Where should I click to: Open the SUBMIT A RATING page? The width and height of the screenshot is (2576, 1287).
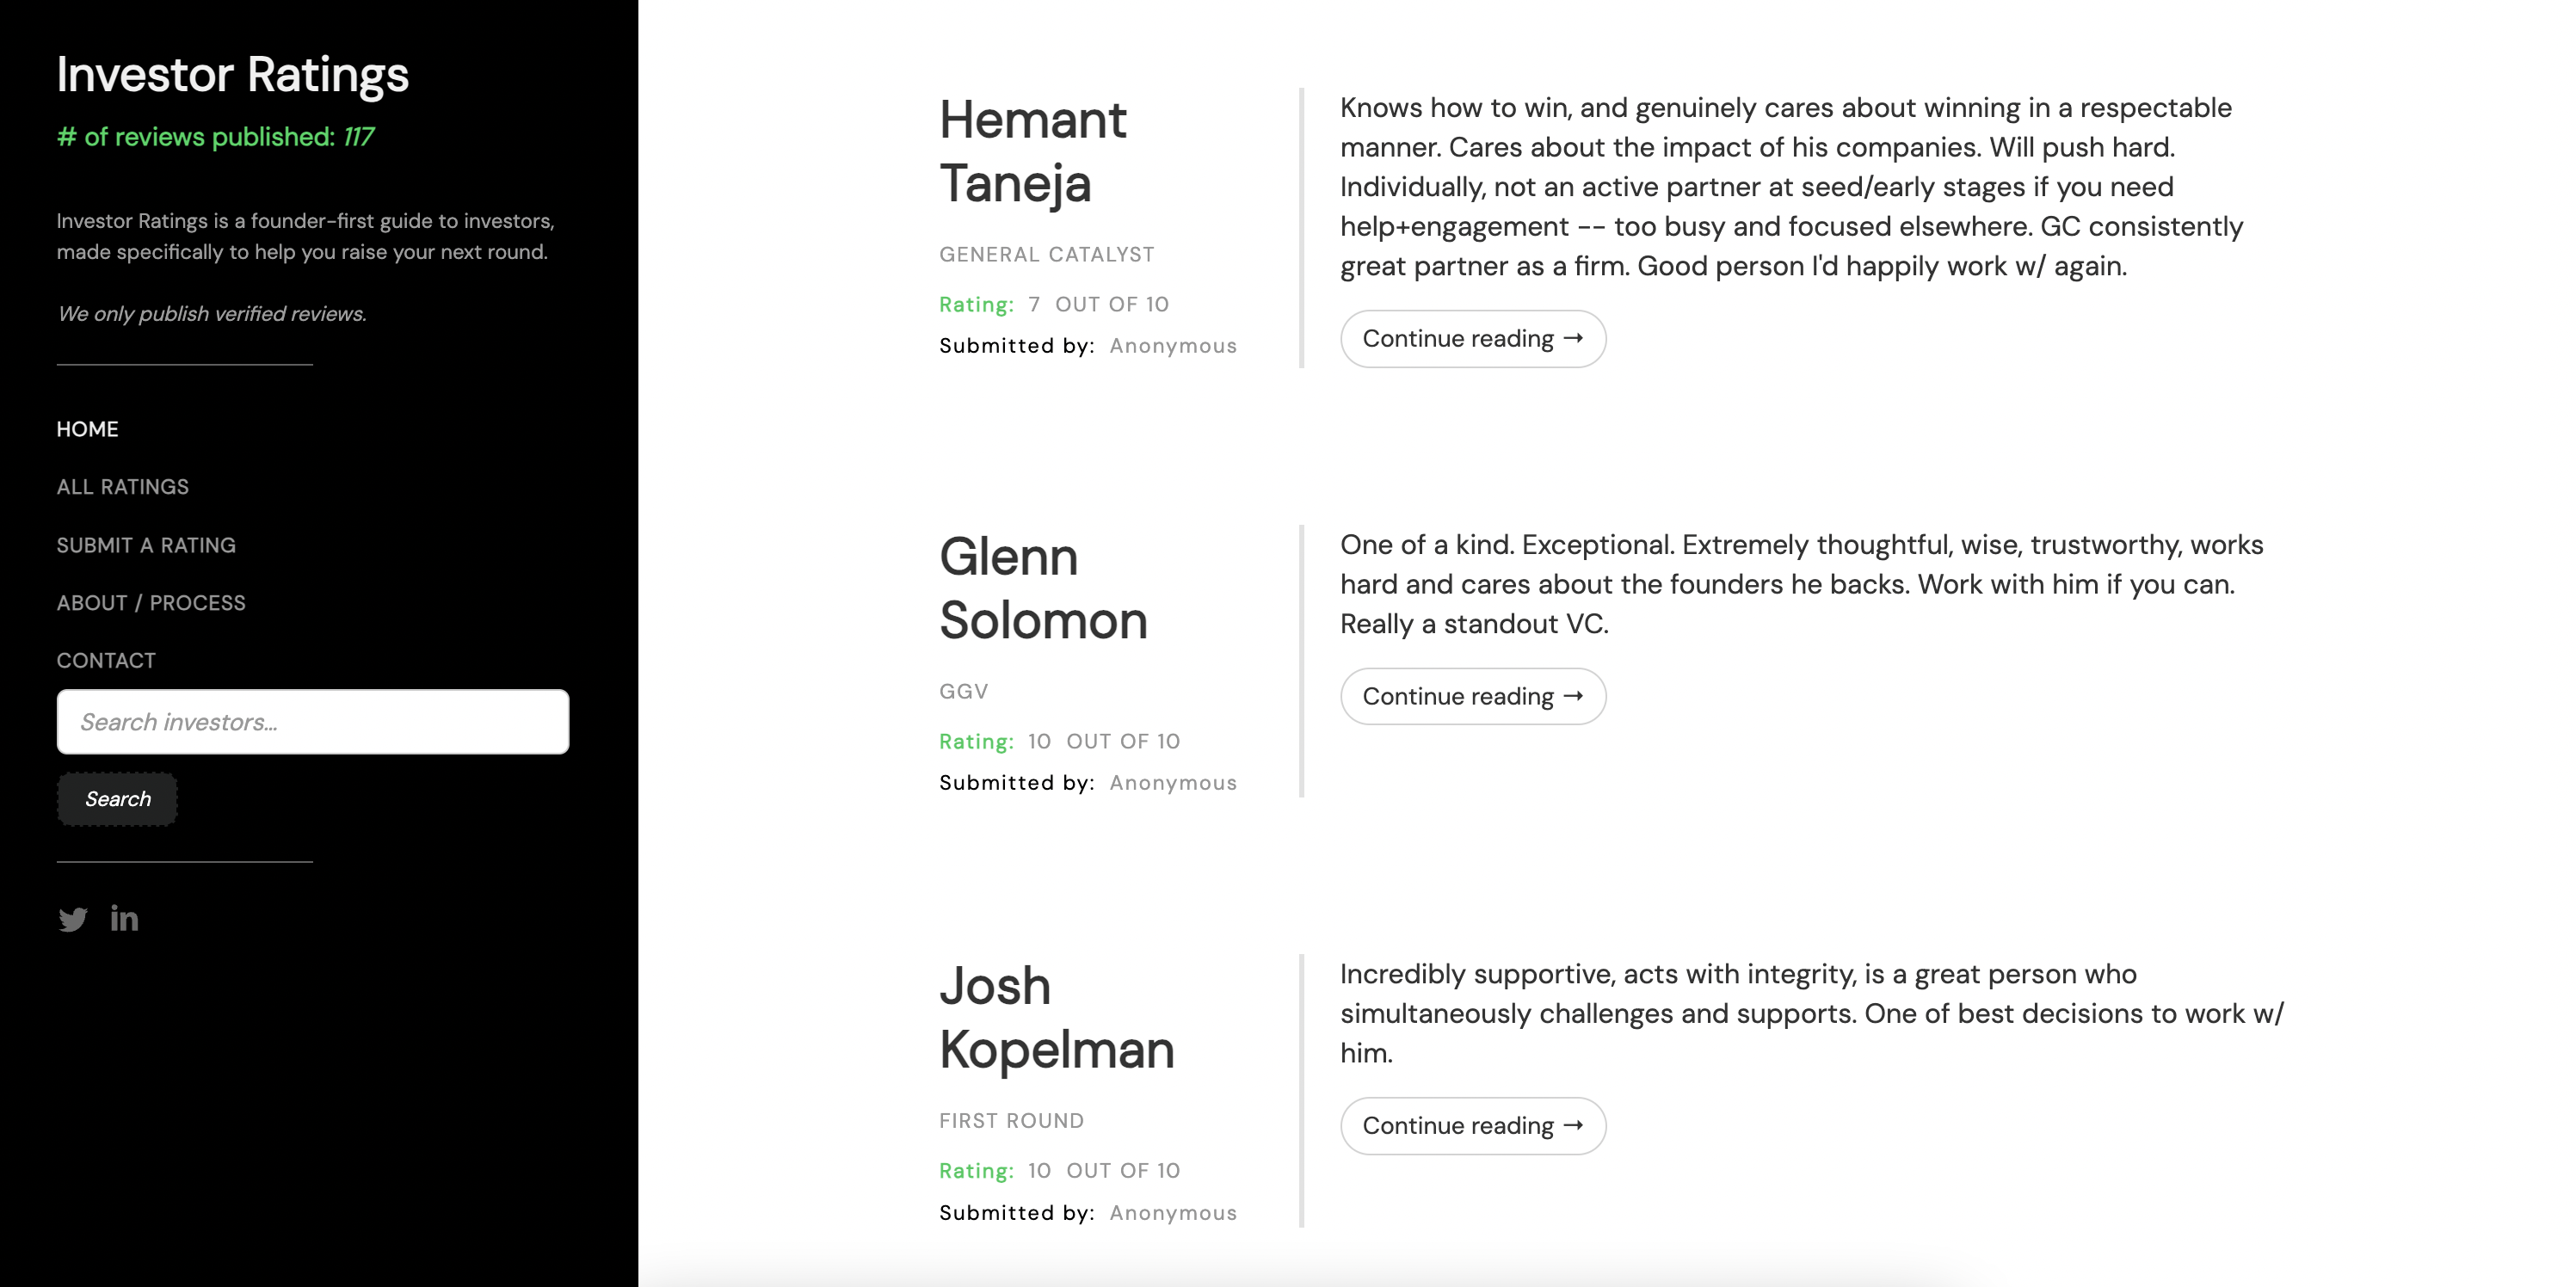[145, 544]
